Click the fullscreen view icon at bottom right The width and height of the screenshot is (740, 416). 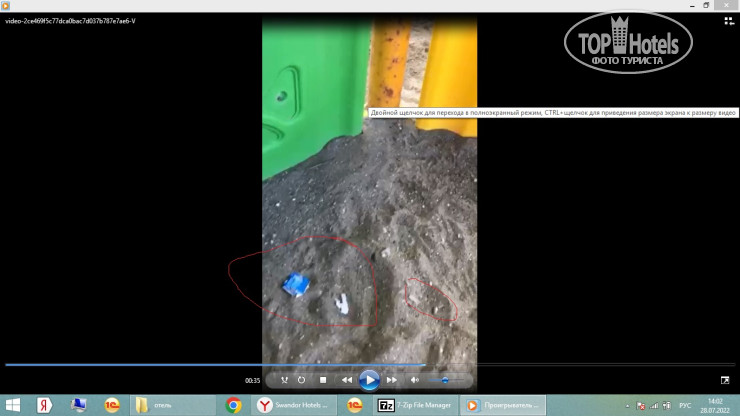(725, 380)
